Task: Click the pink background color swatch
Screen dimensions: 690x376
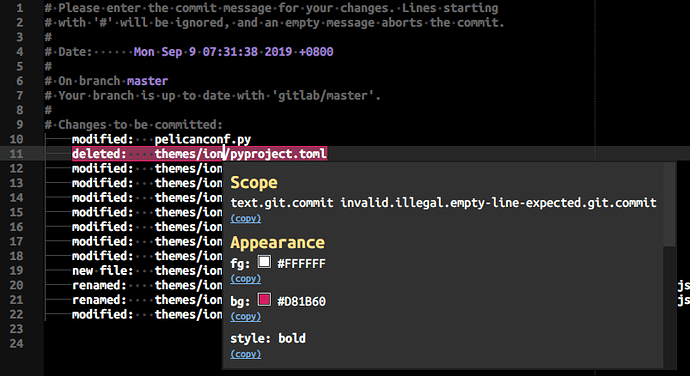Action: [264, 300]
